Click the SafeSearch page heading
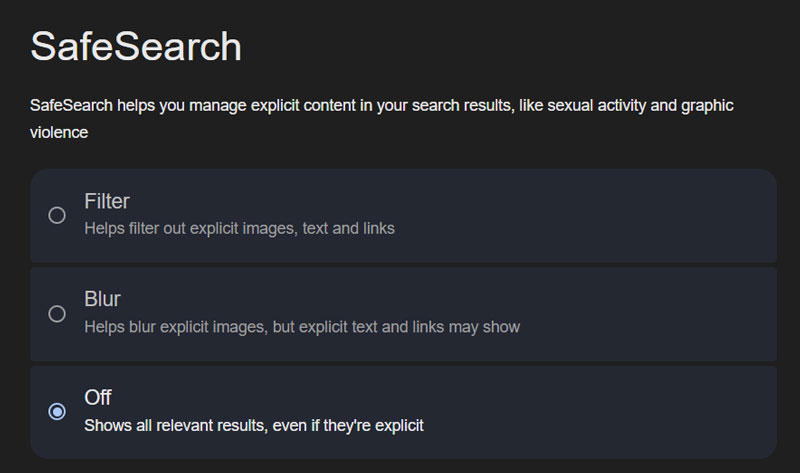 click(136, 47)
